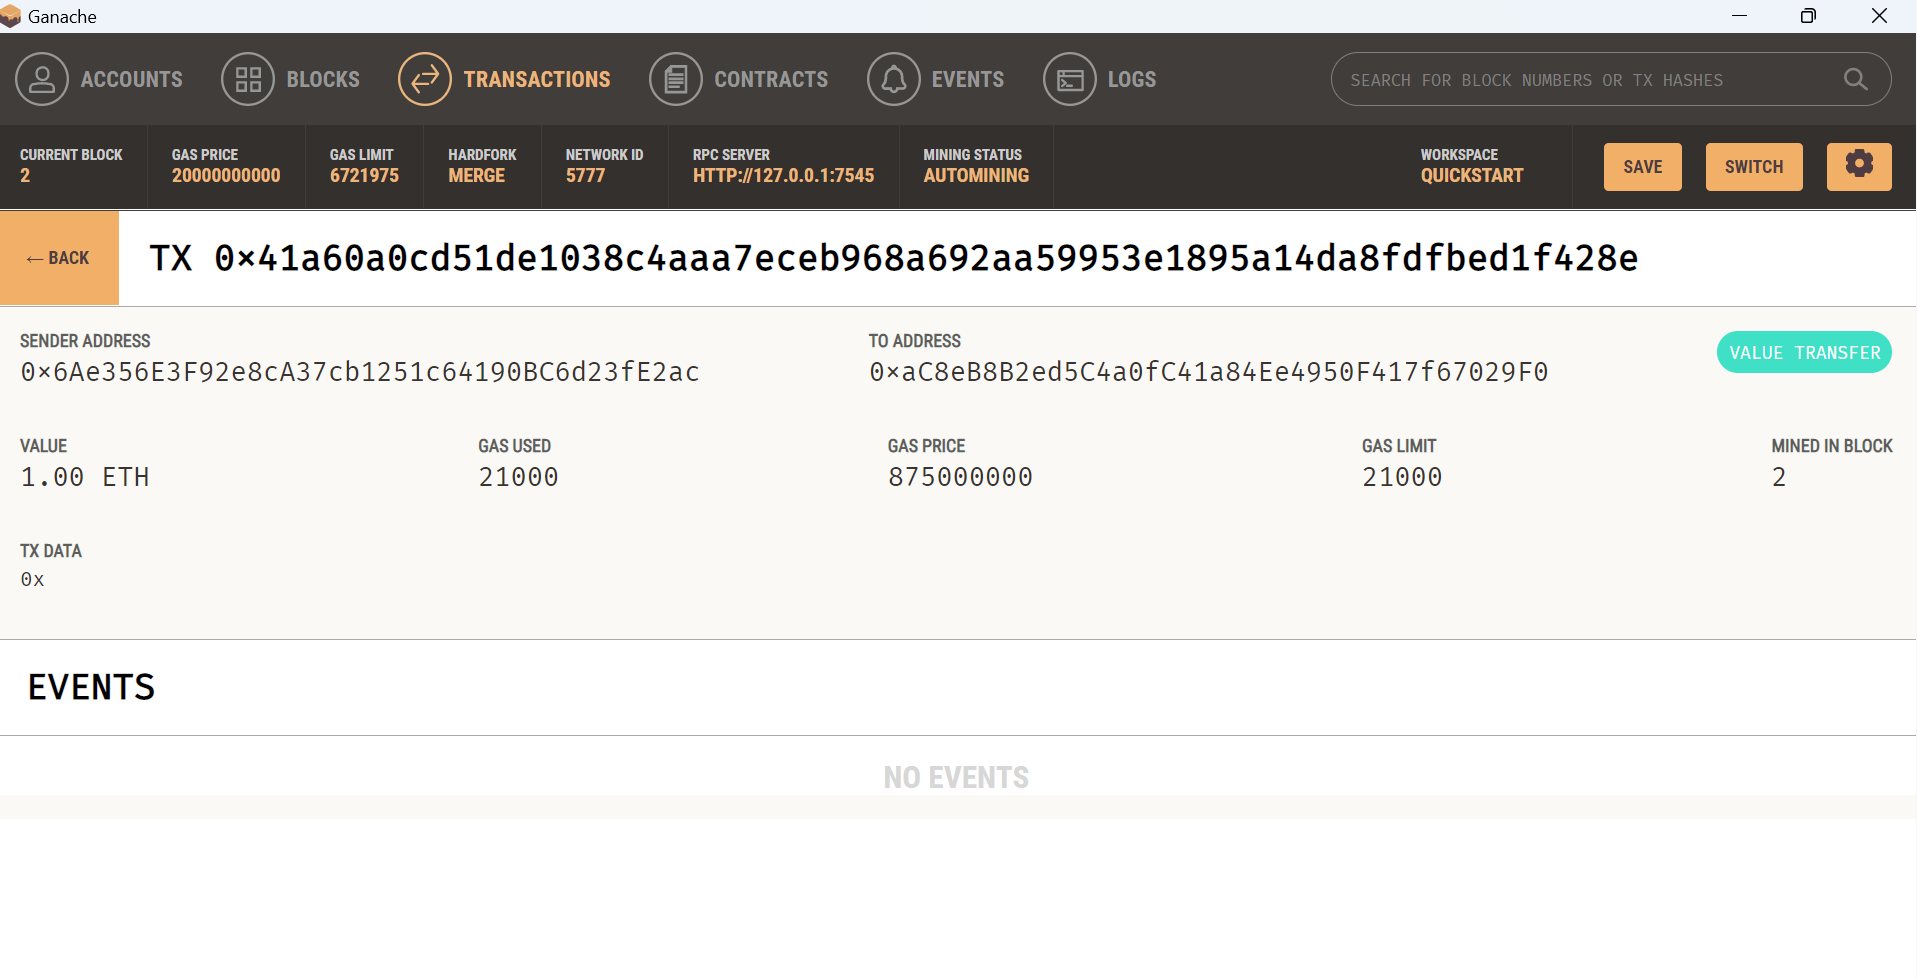Switch to the BLOCKS tab
1917x978 pixels.
pos(323,79)
